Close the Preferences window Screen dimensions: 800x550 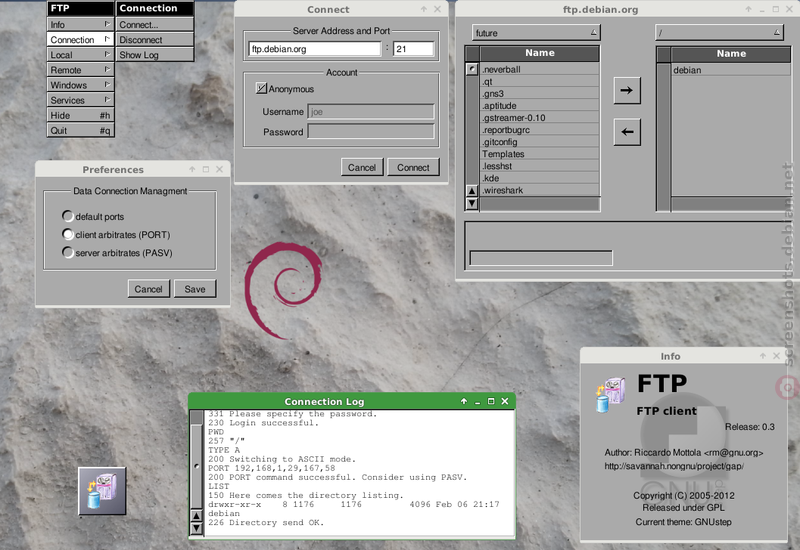click(x=219, y=169)
